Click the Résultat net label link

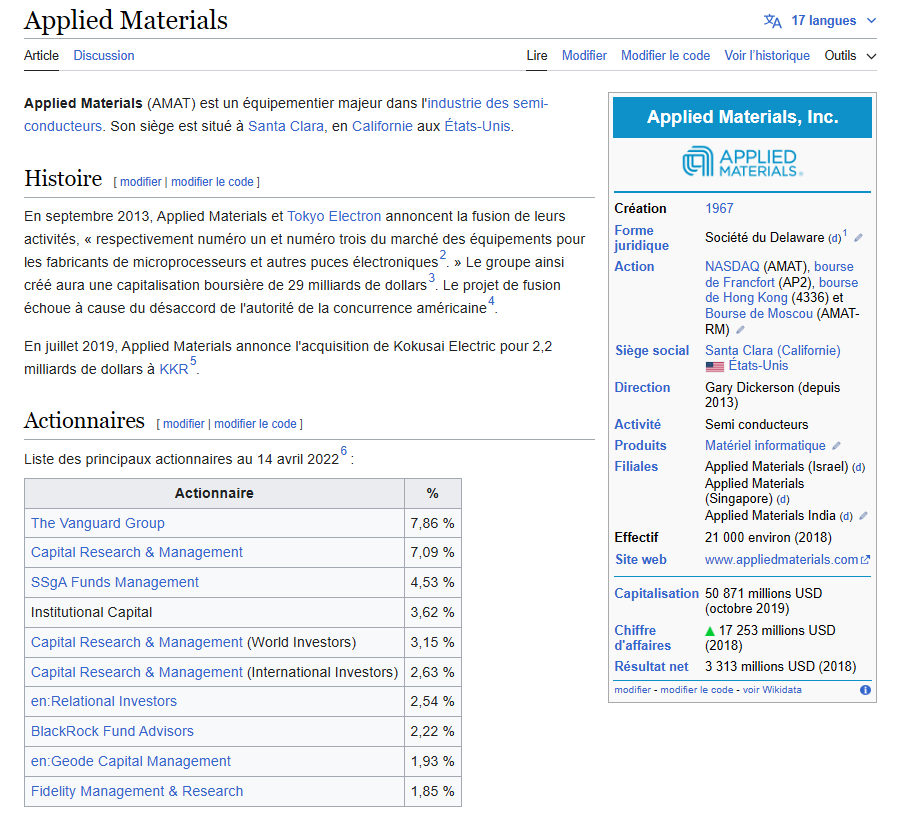pos(651,667)
